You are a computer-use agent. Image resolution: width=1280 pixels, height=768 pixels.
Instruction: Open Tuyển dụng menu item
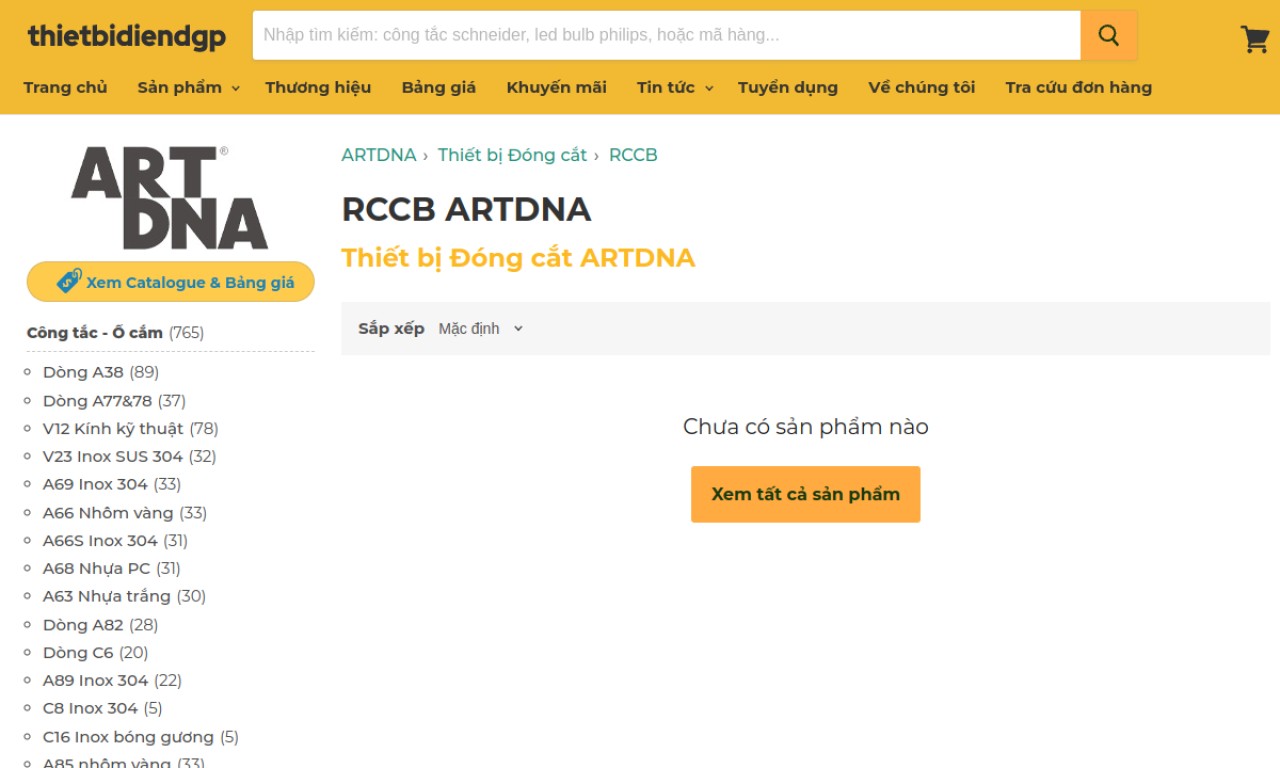788,87
